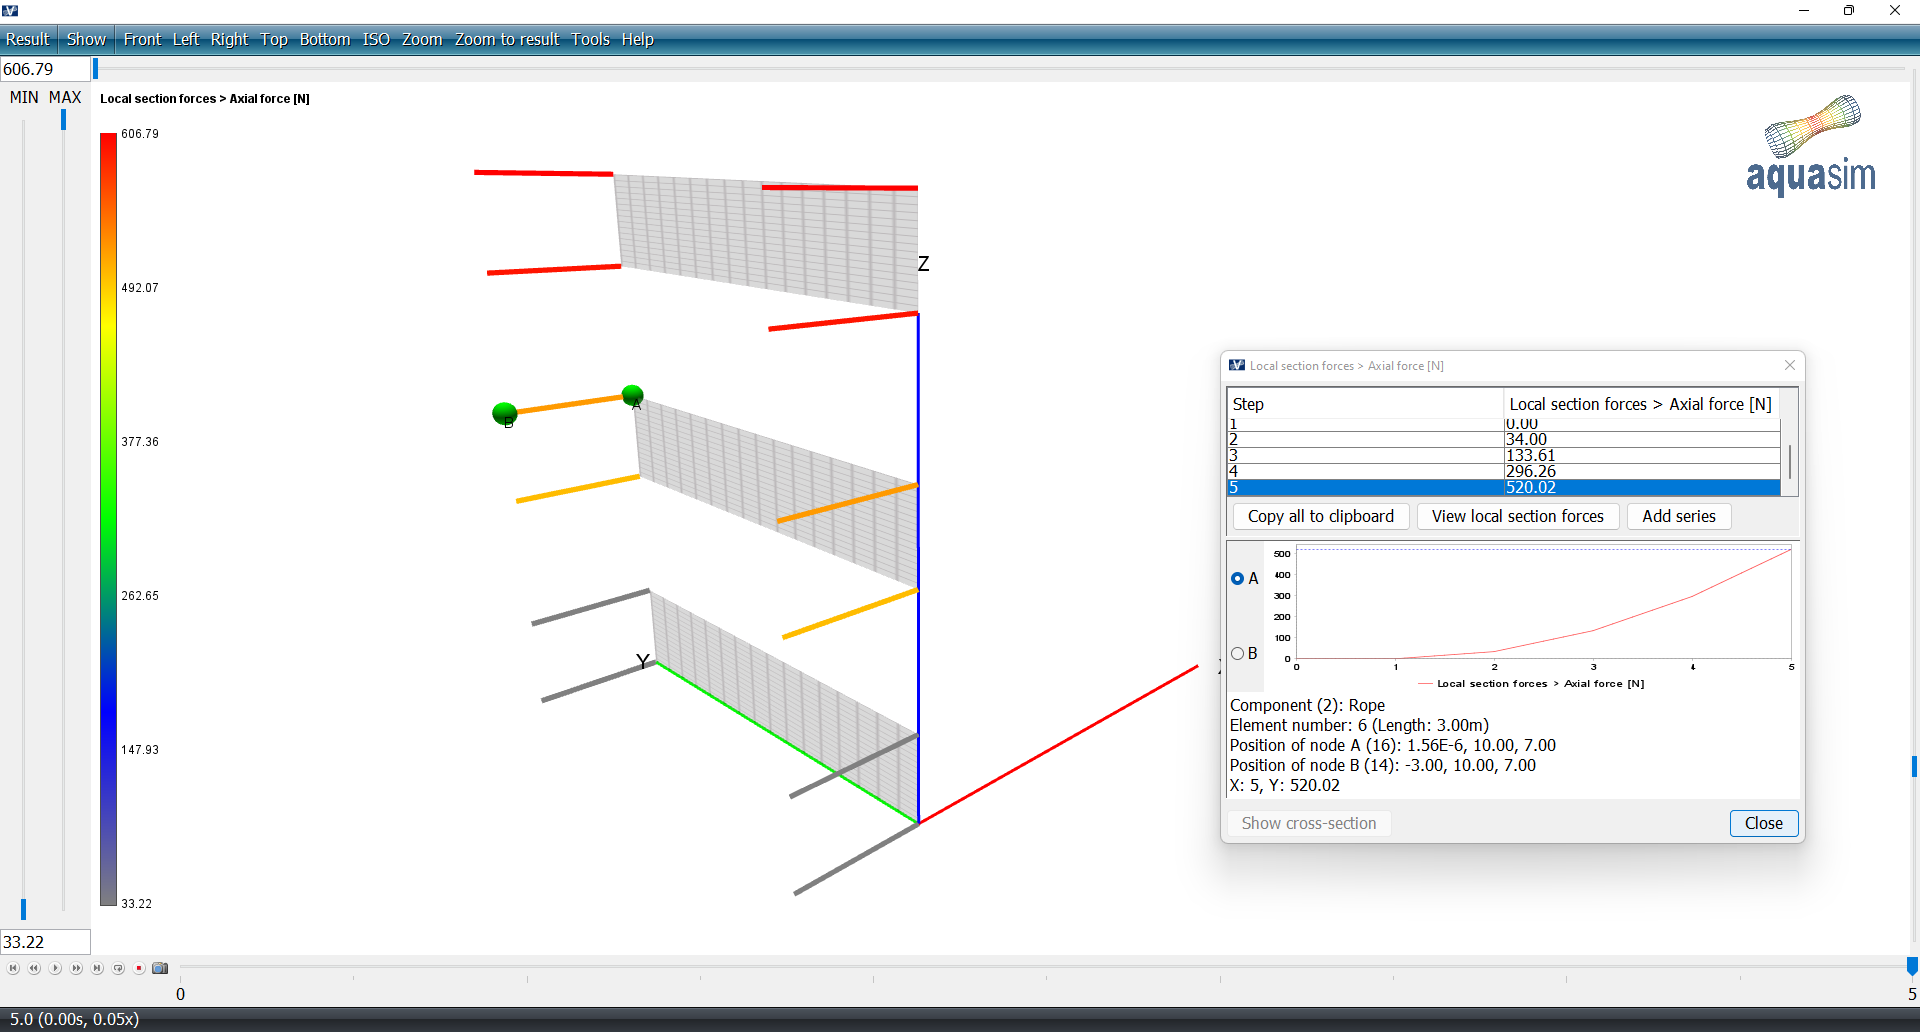Close the Axial force dialog with X

[1790, 365]
